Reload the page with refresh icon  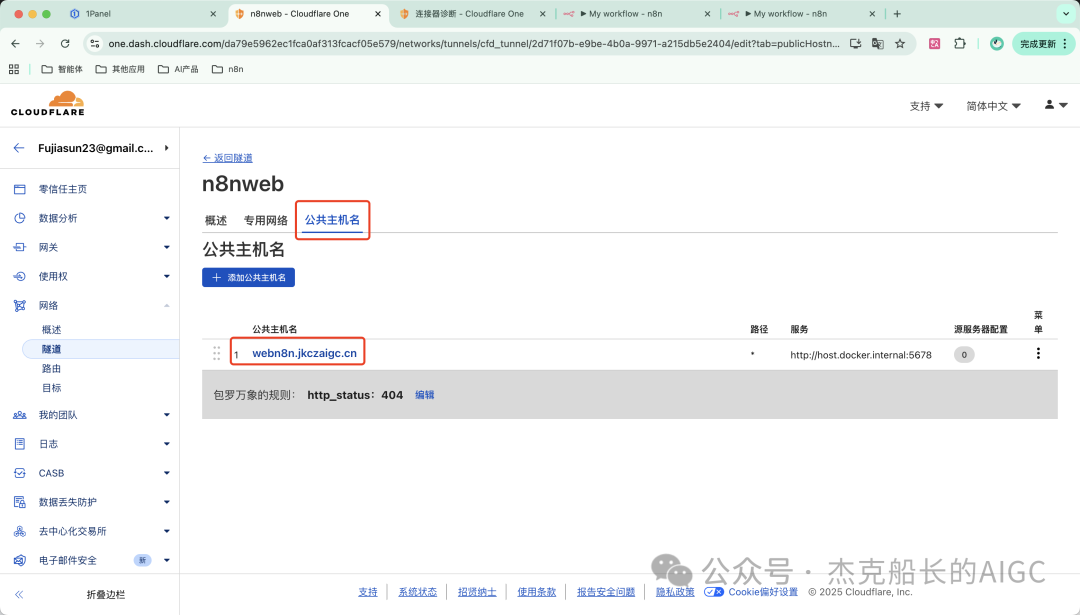click(65, 43)
